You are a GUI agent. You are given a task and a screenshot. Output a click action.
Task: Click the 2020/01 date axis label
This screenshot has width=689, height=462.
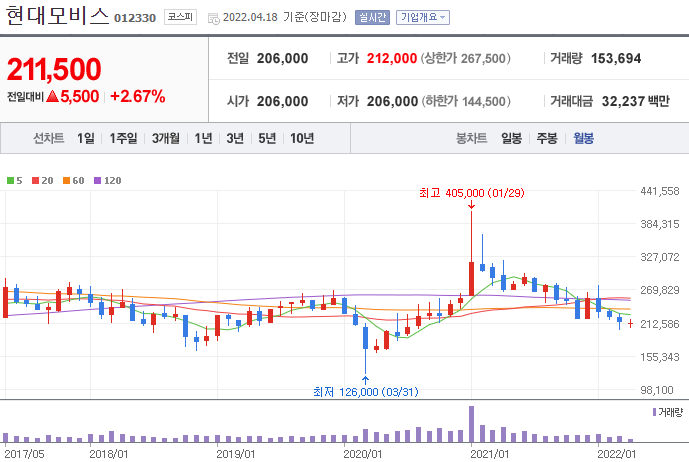363,454
